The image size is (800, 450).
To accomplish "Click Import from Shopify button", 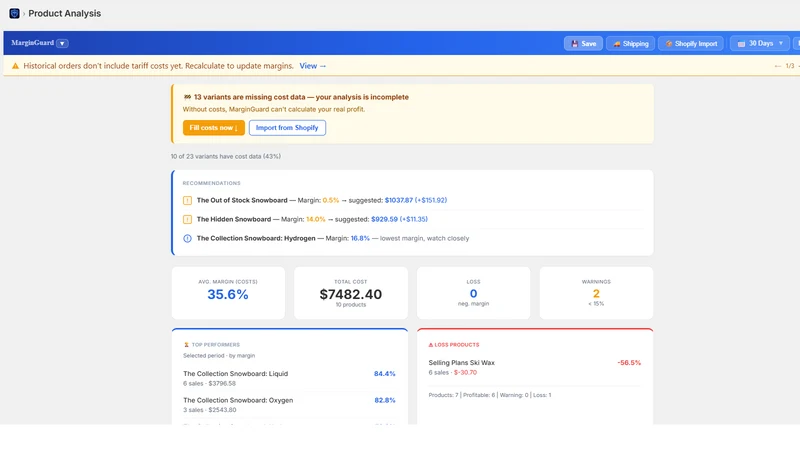I will coord(287,128).
